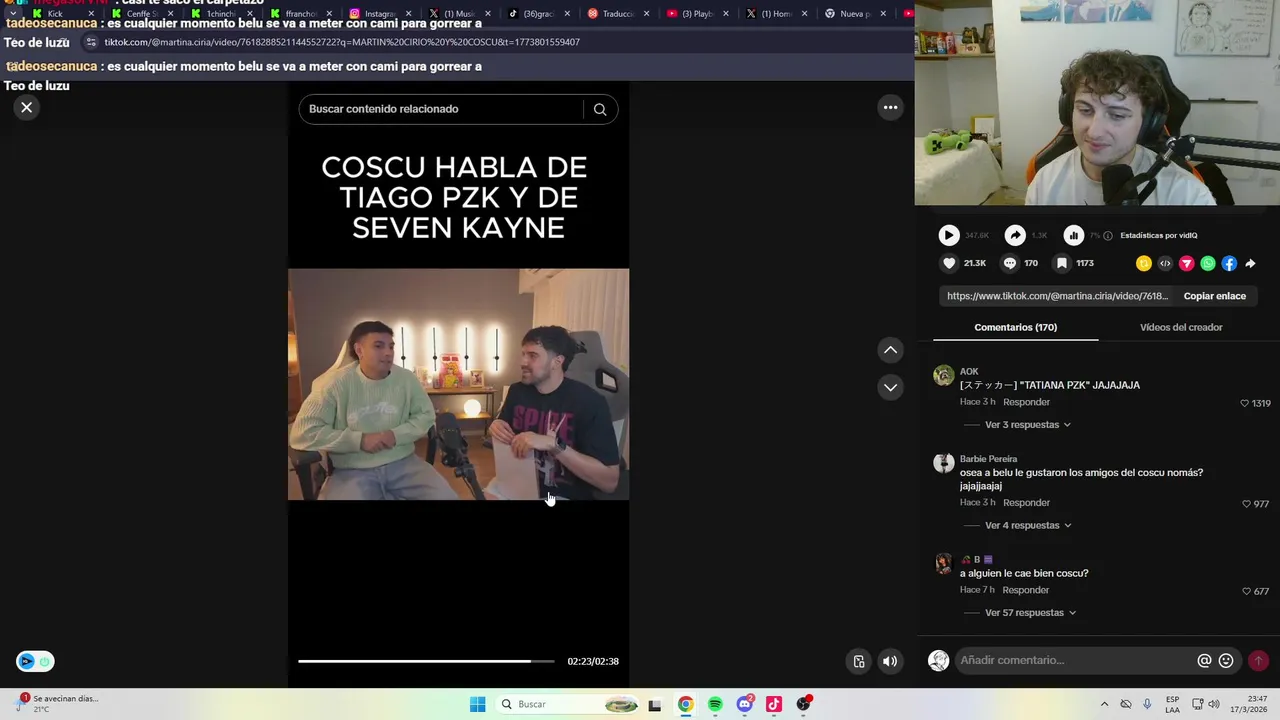Share video to WhatsApp
This screenshot has width=1280, height=720.
[x=1208, y=264]
